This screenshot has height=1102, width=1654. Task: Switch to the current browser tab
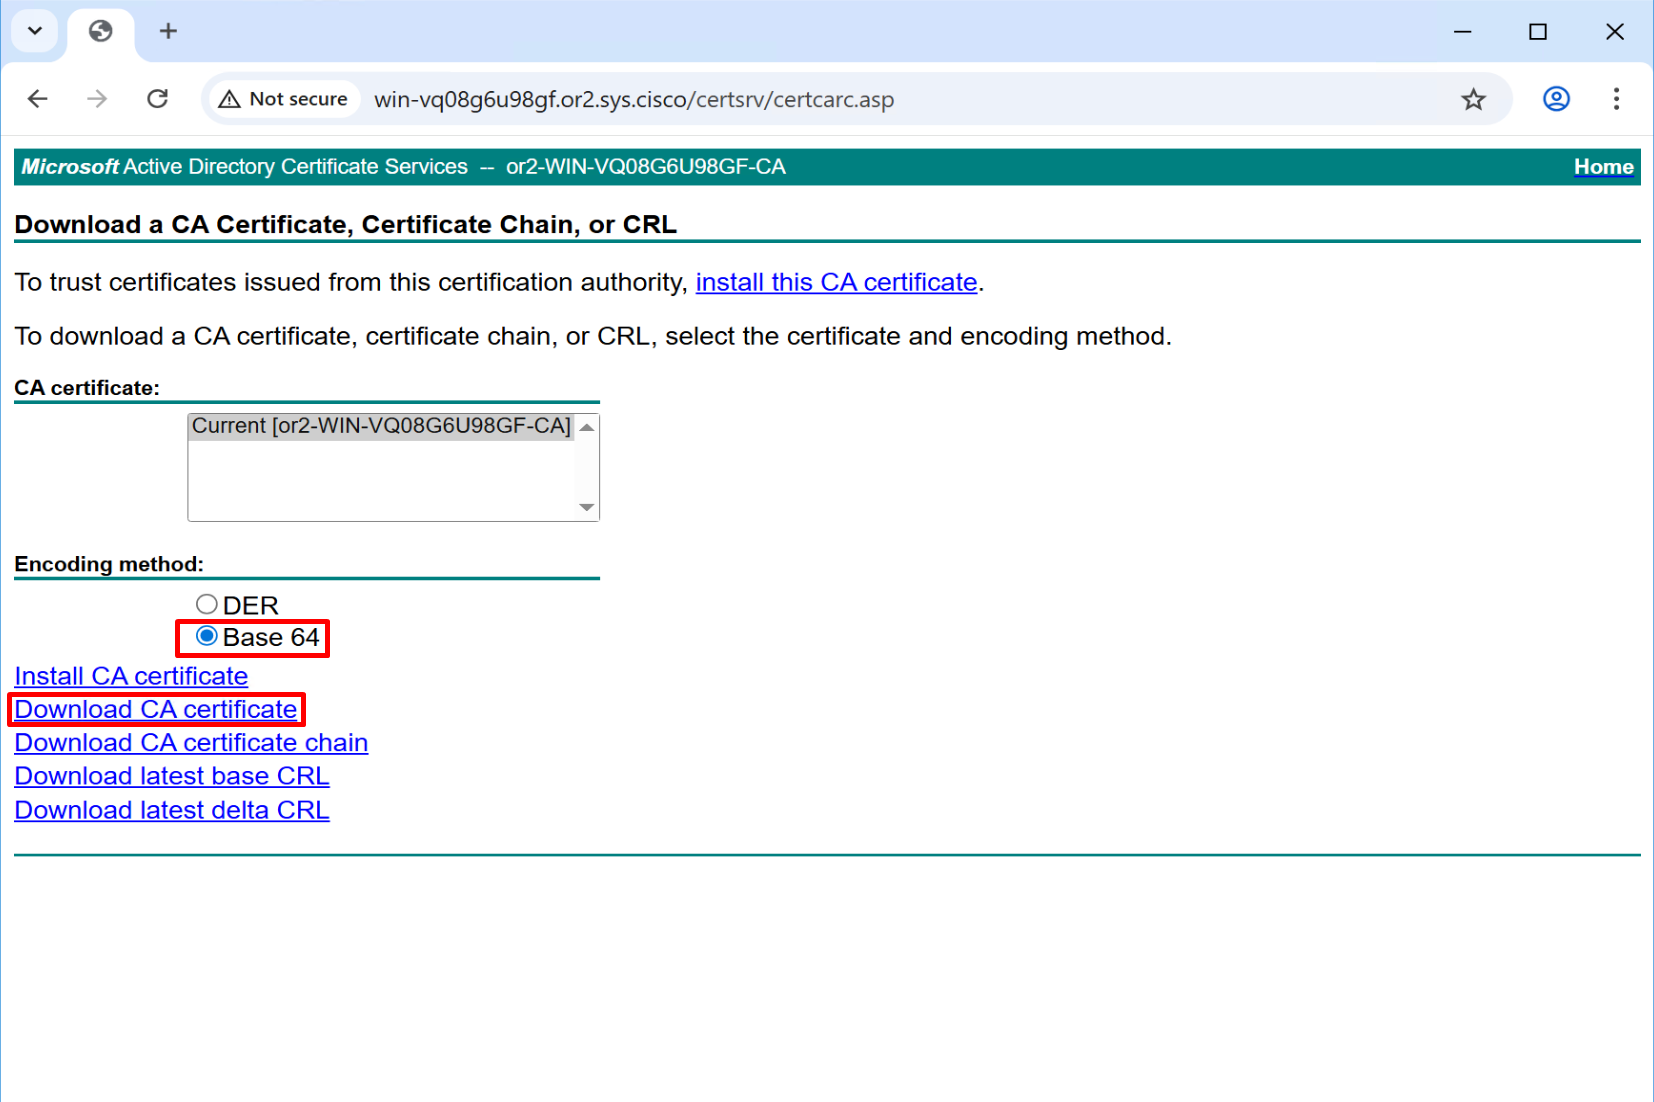pos(101,31)
